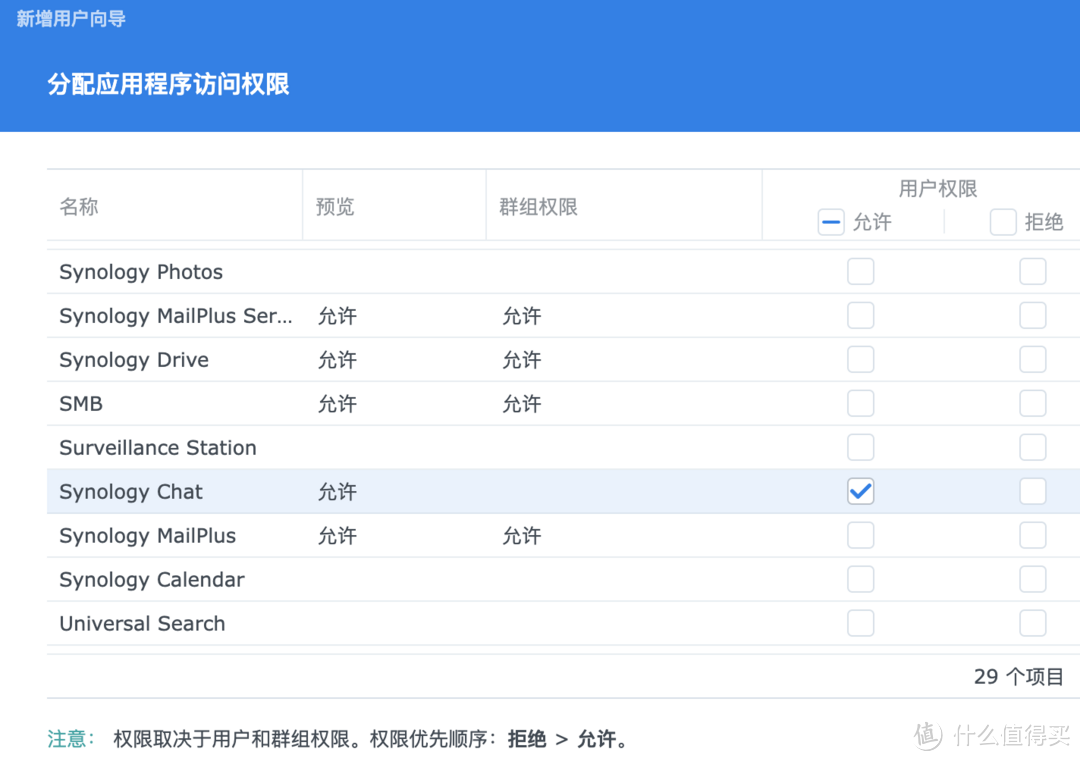Toggle the 拒绝 select-all header checkbox
The width and height of the screenshot is (1080, 761).
pos(1003,222)
